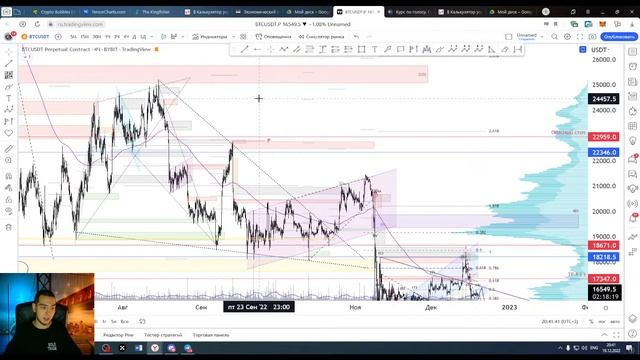
Task: Click the blue Publish button
Action: tap(619, 37)
